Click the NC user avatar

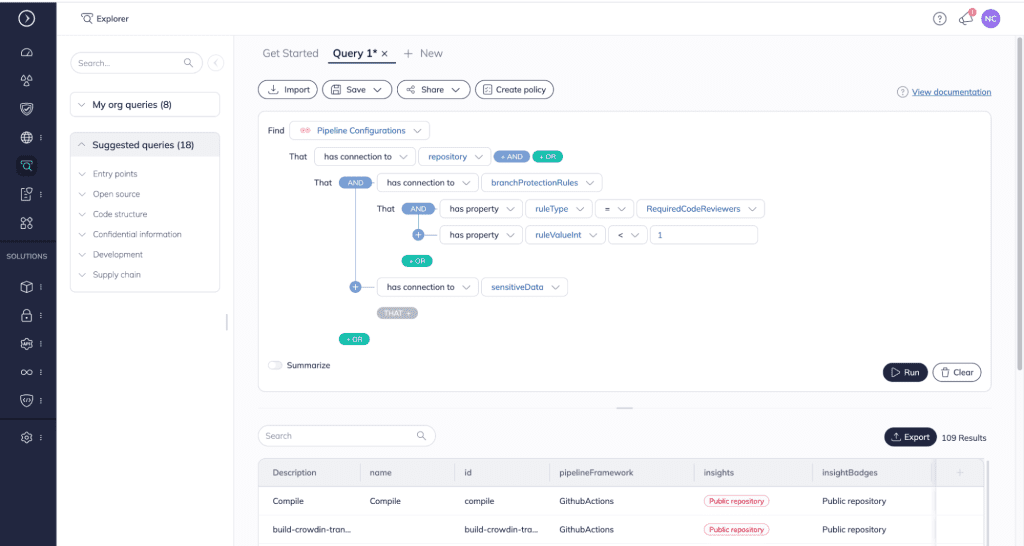click(x=990, y=18)
